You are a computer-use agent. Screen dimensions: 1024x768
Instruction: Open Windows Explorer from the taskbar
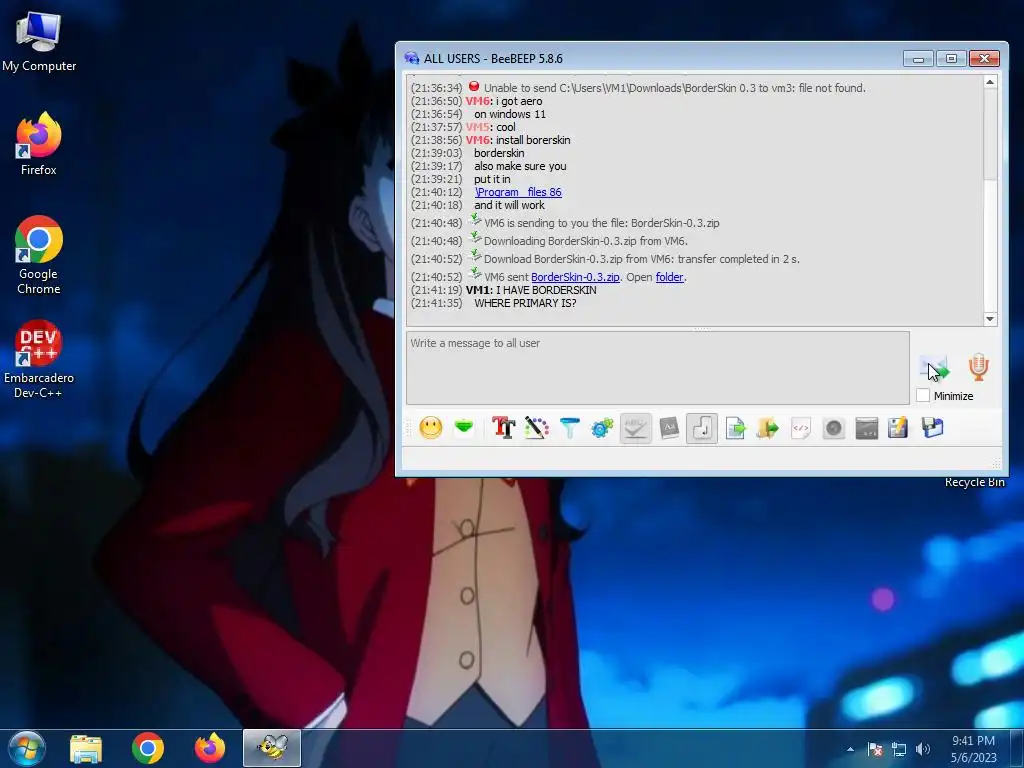[86, 748]
